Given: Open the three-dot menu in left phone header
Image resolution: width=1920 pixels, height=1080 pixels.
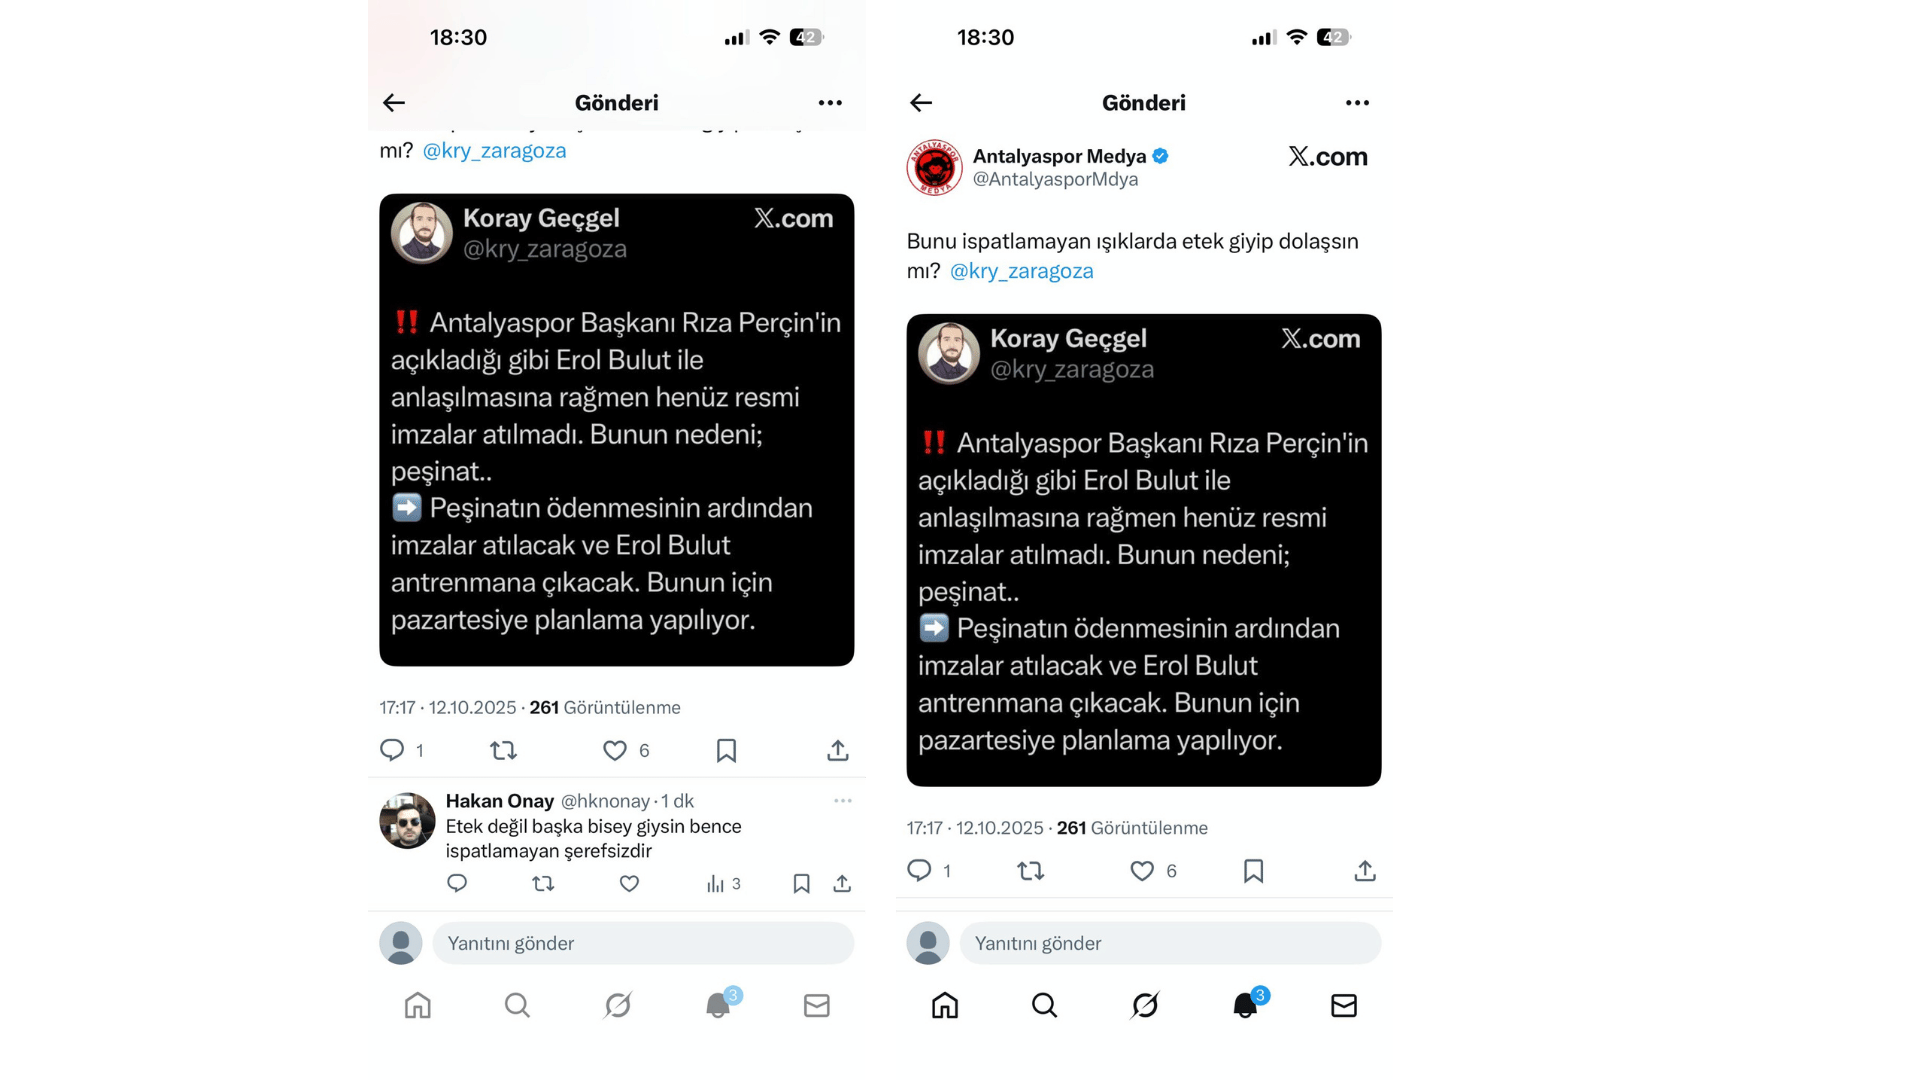Looking at the screenshot, I should click(x=830, y=102).
